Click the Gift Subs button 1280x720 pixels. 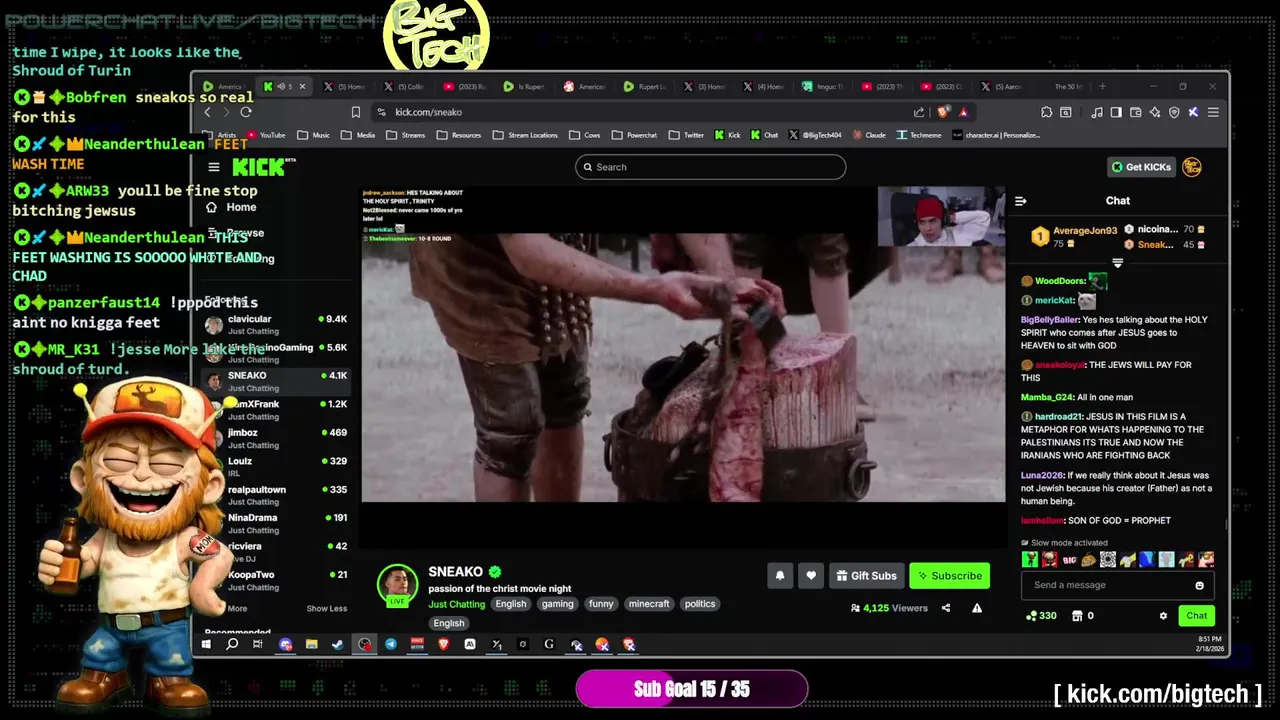click(x=867, y=576)
